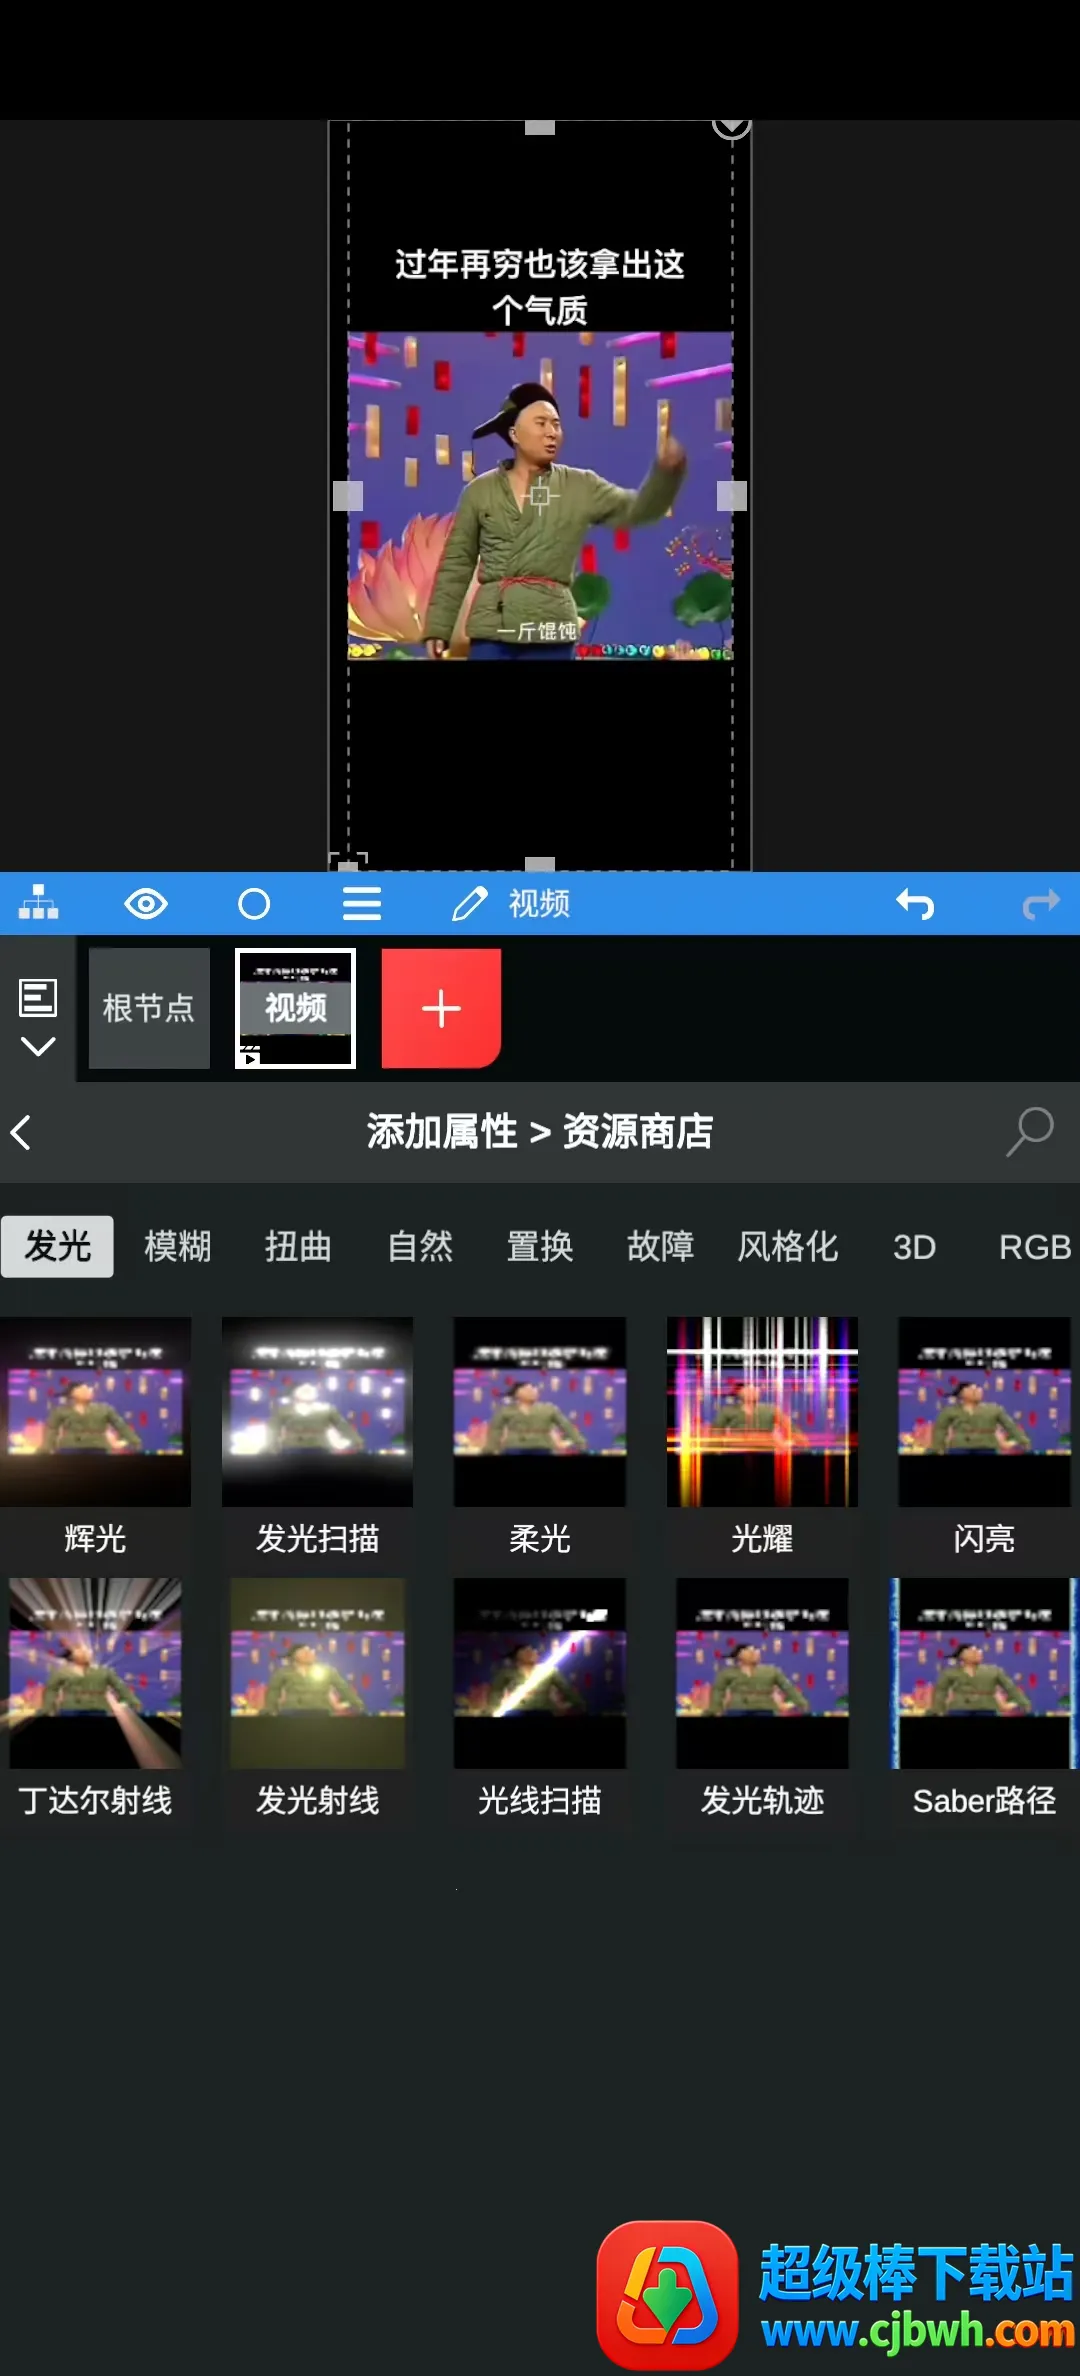Screen dimensions: 1080x2376
Task: Tap the circle shape icon in toolbar
Action: click(x=254, y=904)
